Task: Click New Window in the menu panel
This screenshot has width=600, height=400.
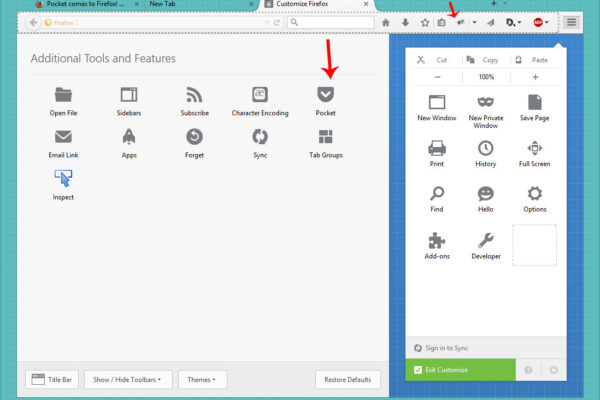Action: (x=437, y=108)
